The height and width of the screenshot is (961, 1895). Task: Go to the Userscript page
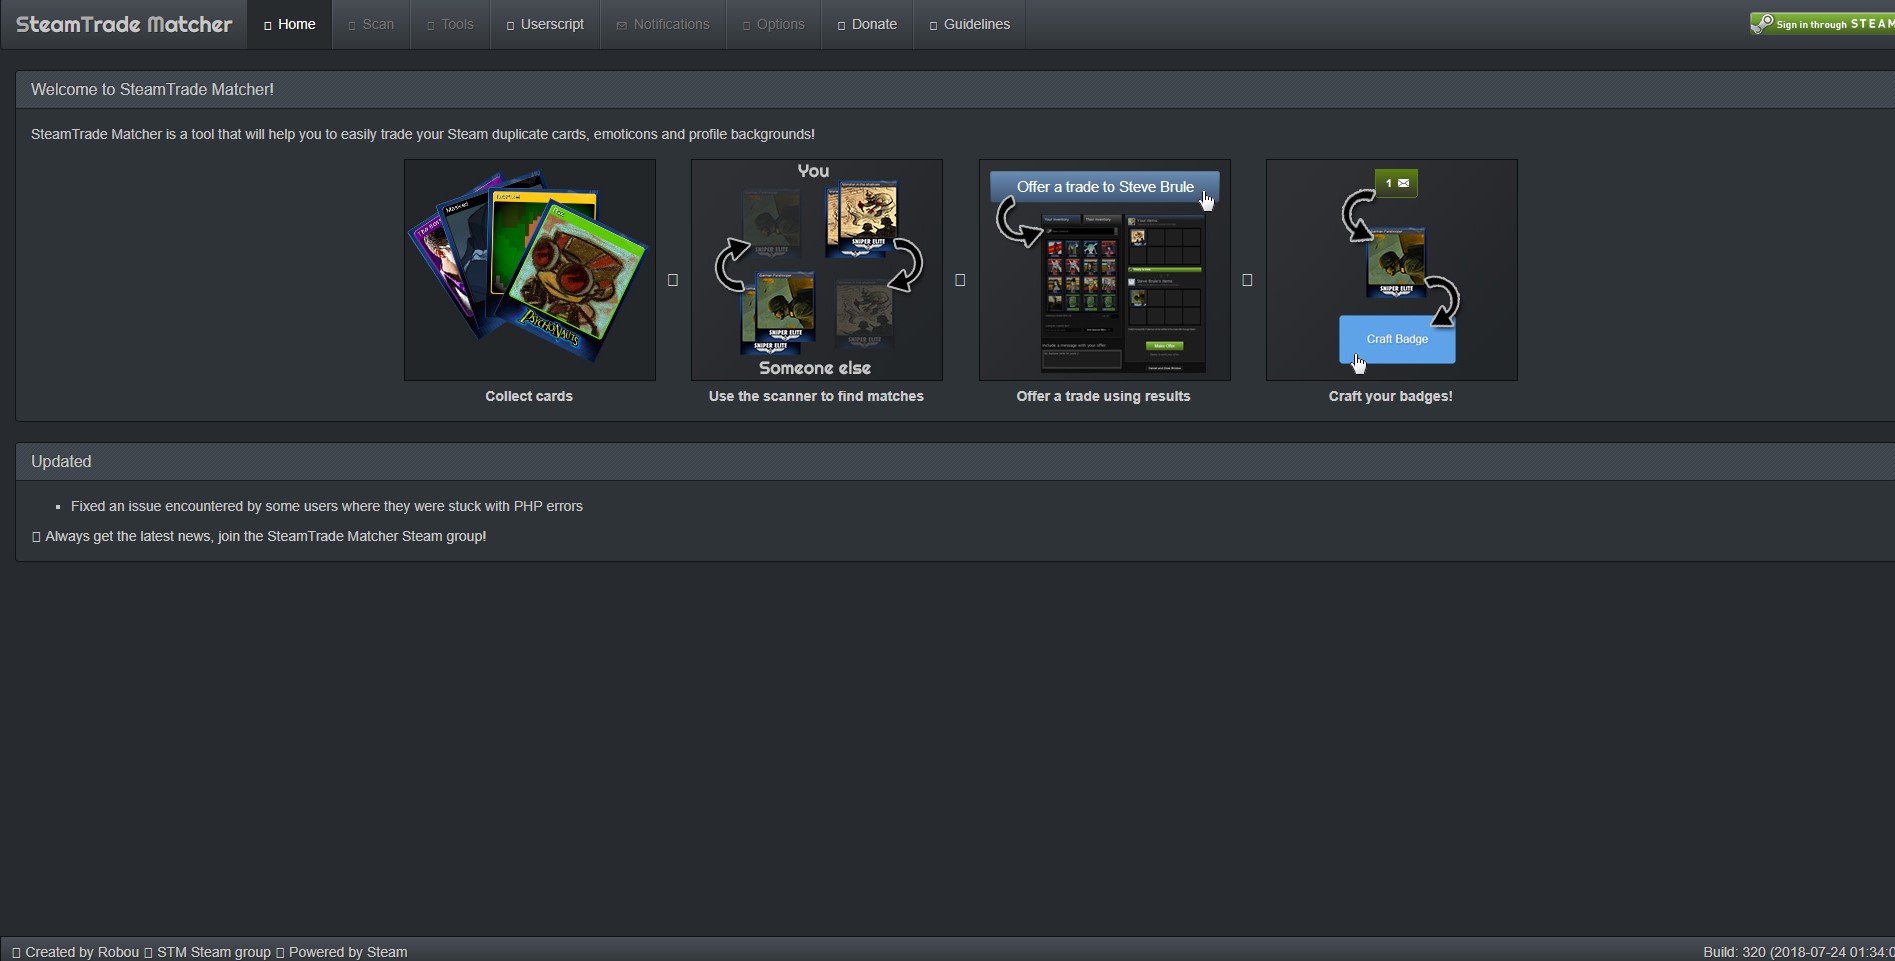pyautogui.click(x=545, y=24)
